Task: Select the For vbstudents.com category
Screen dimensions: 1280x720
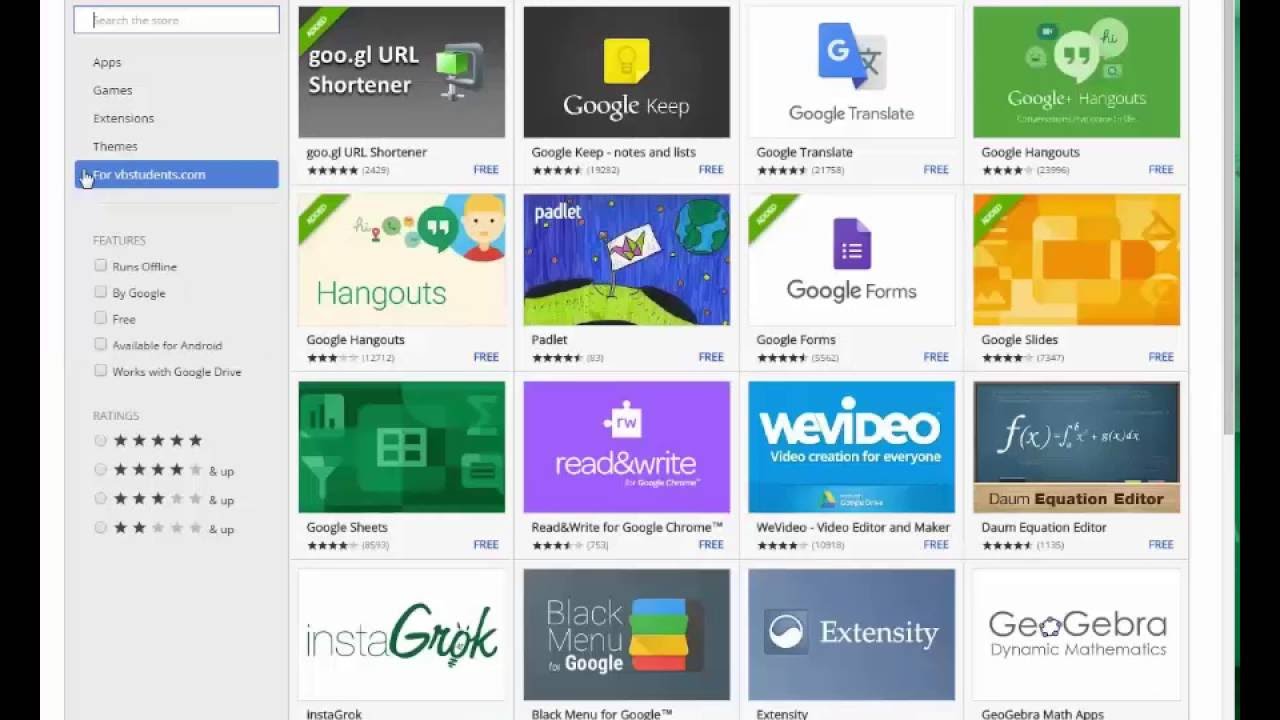Action: click(176, 174)
